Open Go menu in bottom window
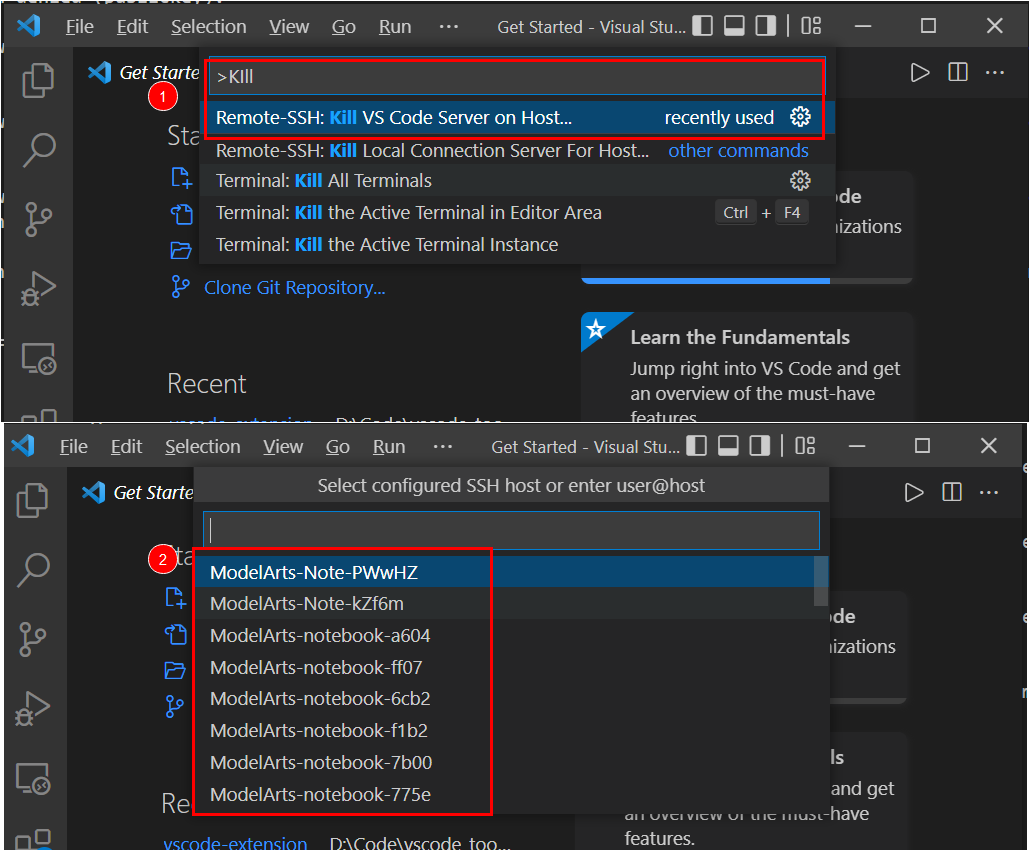The image size is (1029, 850). (337, 447)
